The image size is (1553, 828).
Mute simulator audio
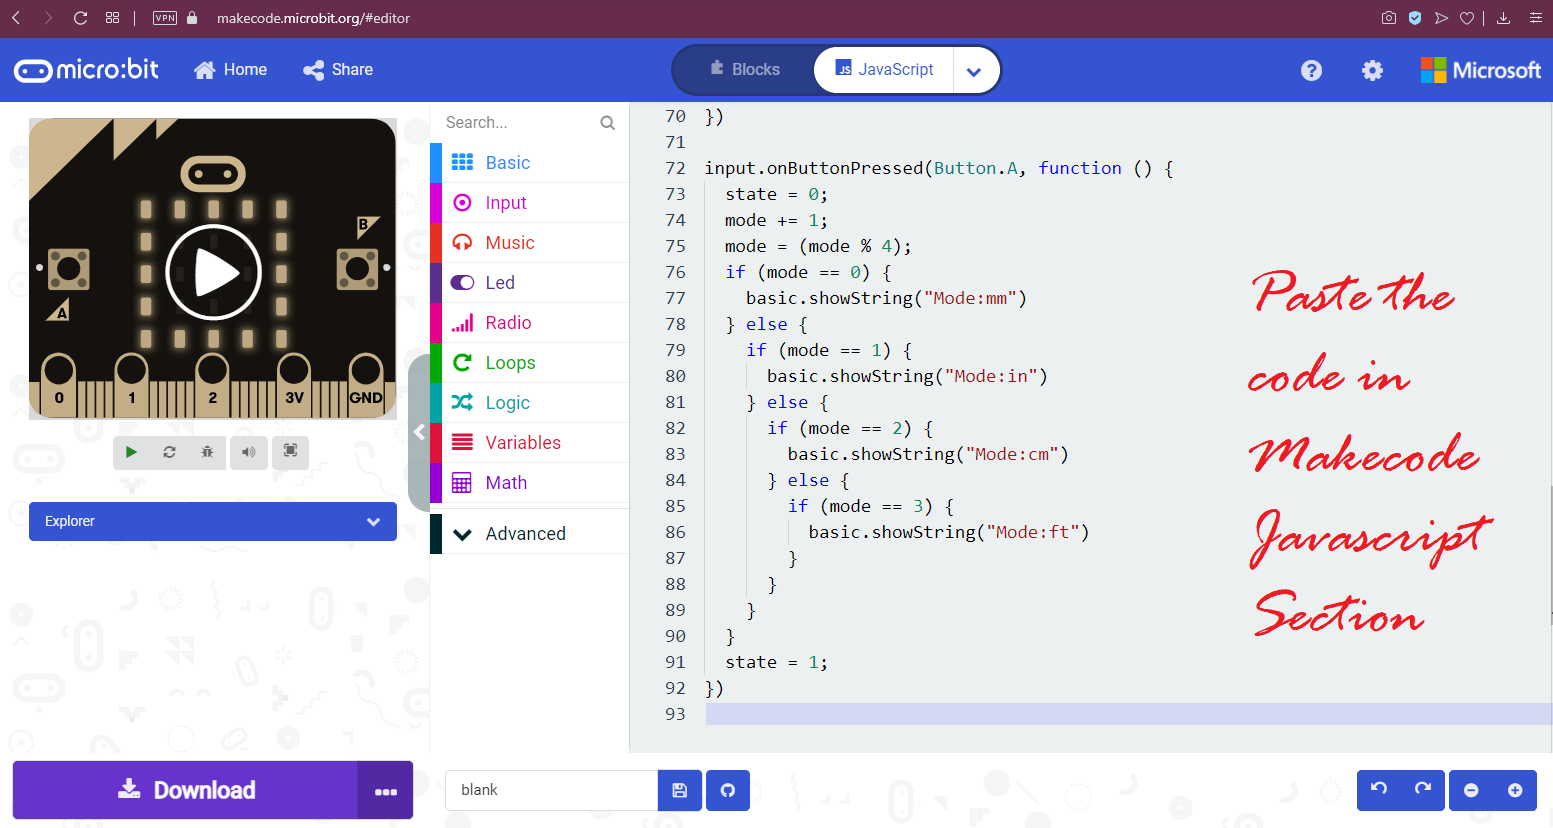249,452
